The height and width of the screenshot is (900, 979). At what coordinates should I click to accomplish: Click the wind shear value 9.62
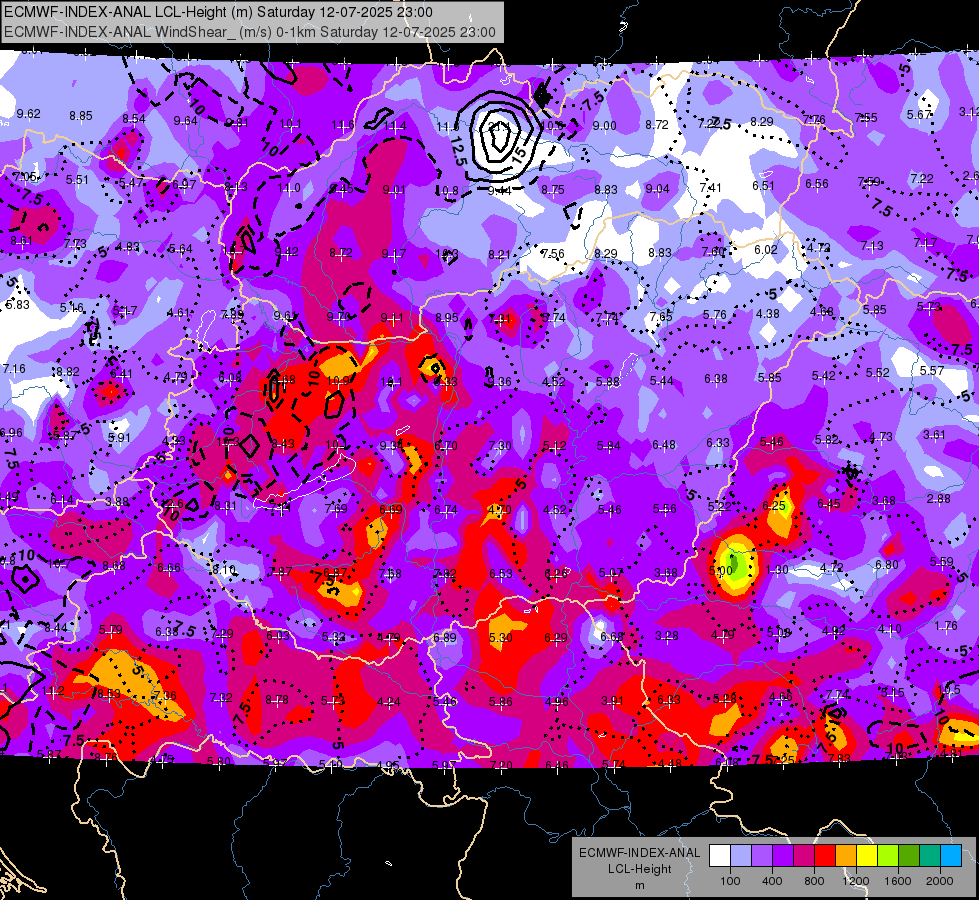click(29, 114)
